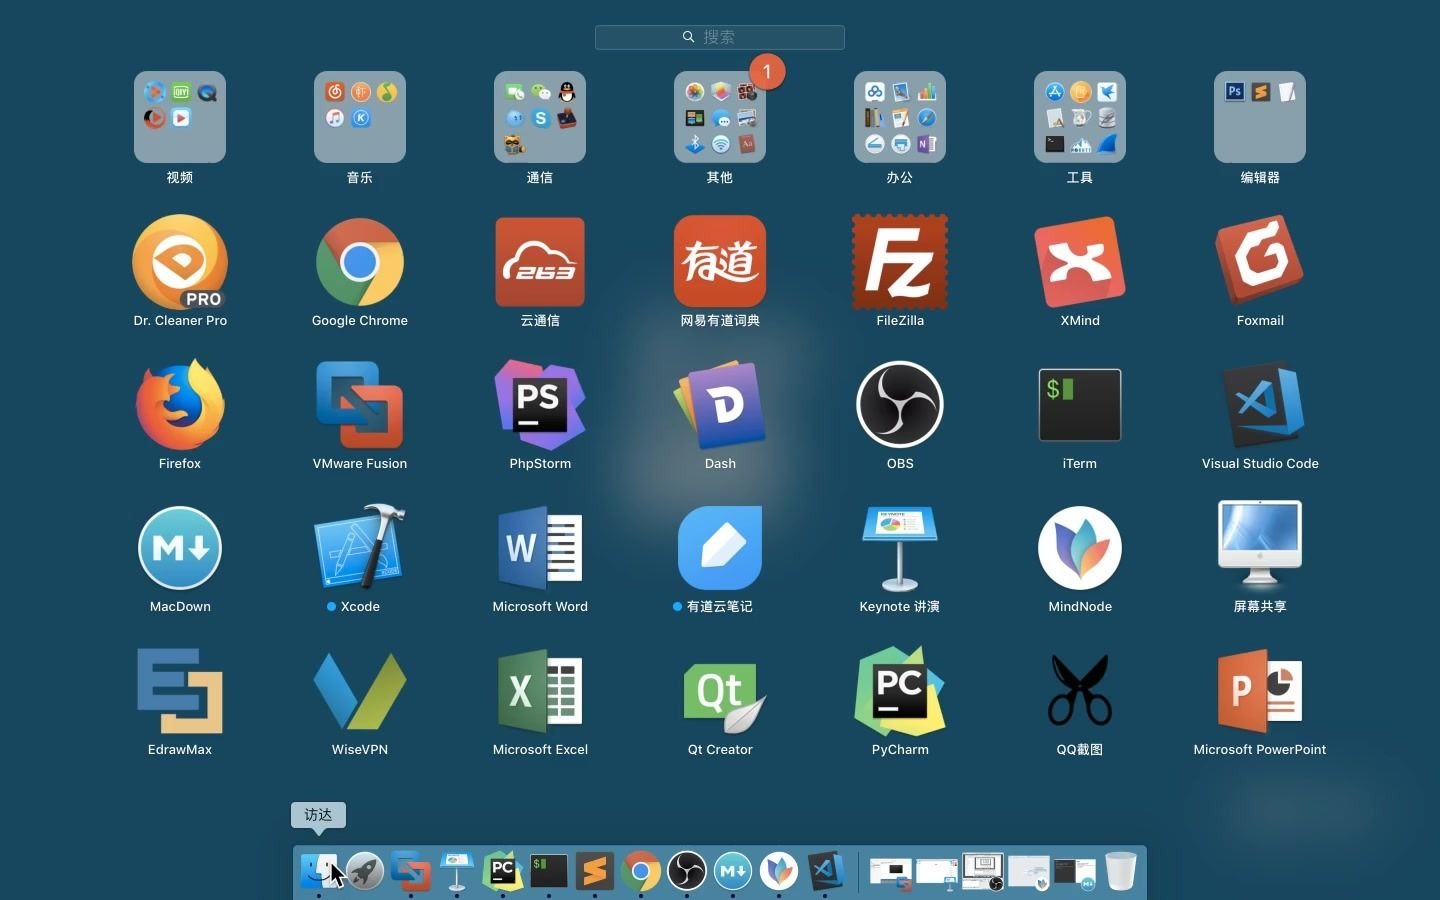1440x900 pixels.
Task: Open the 其他 folder with badge
Action: [720, 117]
